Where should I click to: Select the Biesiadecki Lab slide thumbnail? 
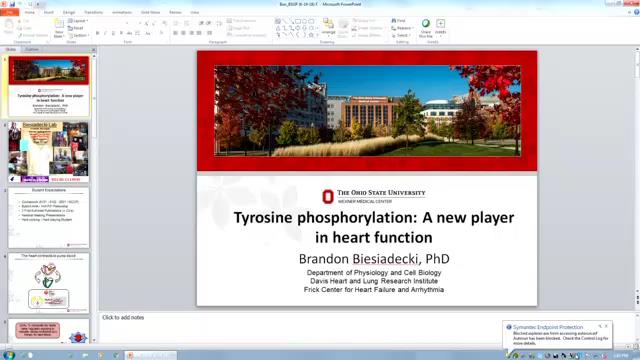(49, 151)
